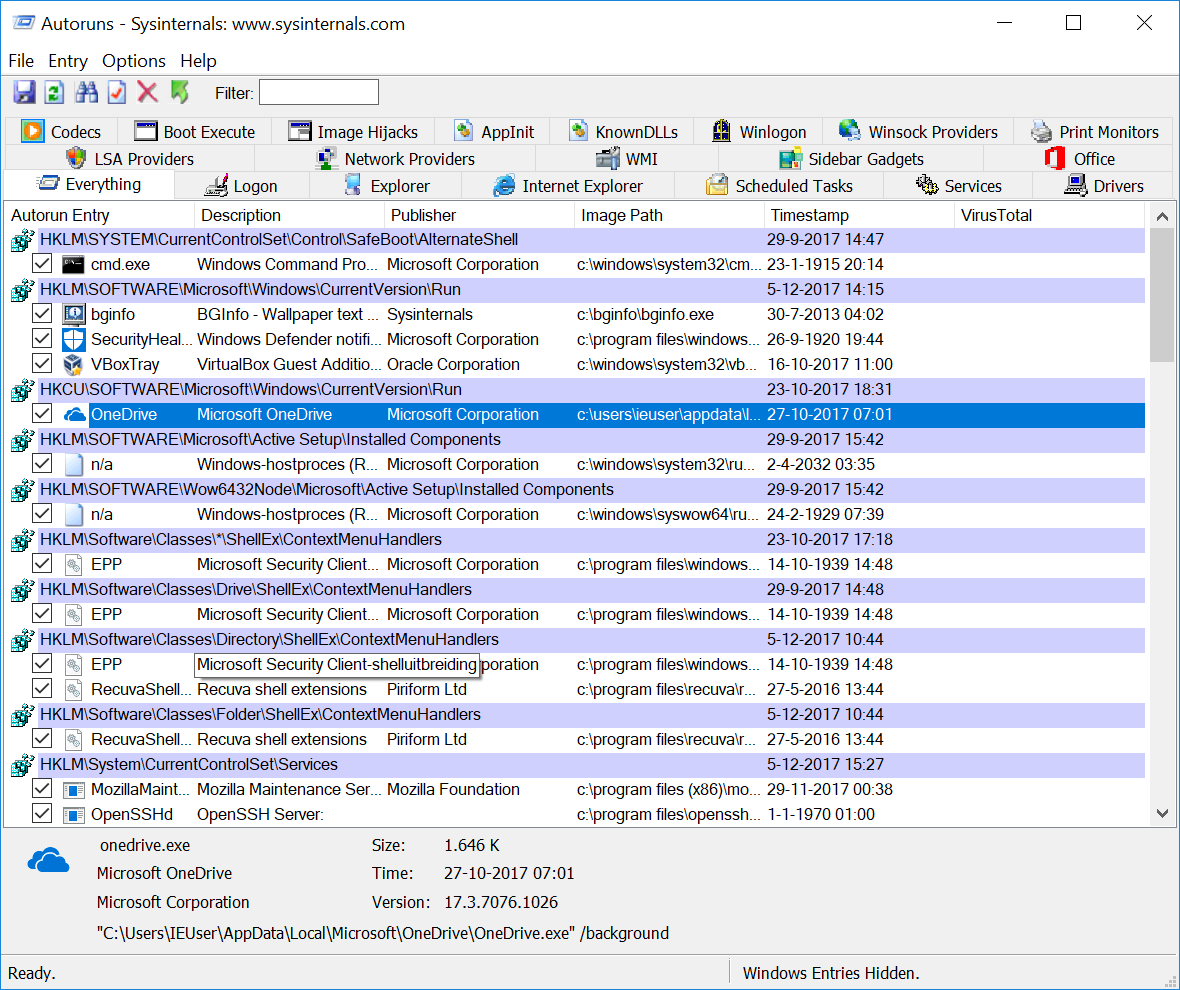Click registry icon beside the Wow6432Node Active Setup key
Viewport: 1180px width, 990px height.
pos(23,490)
